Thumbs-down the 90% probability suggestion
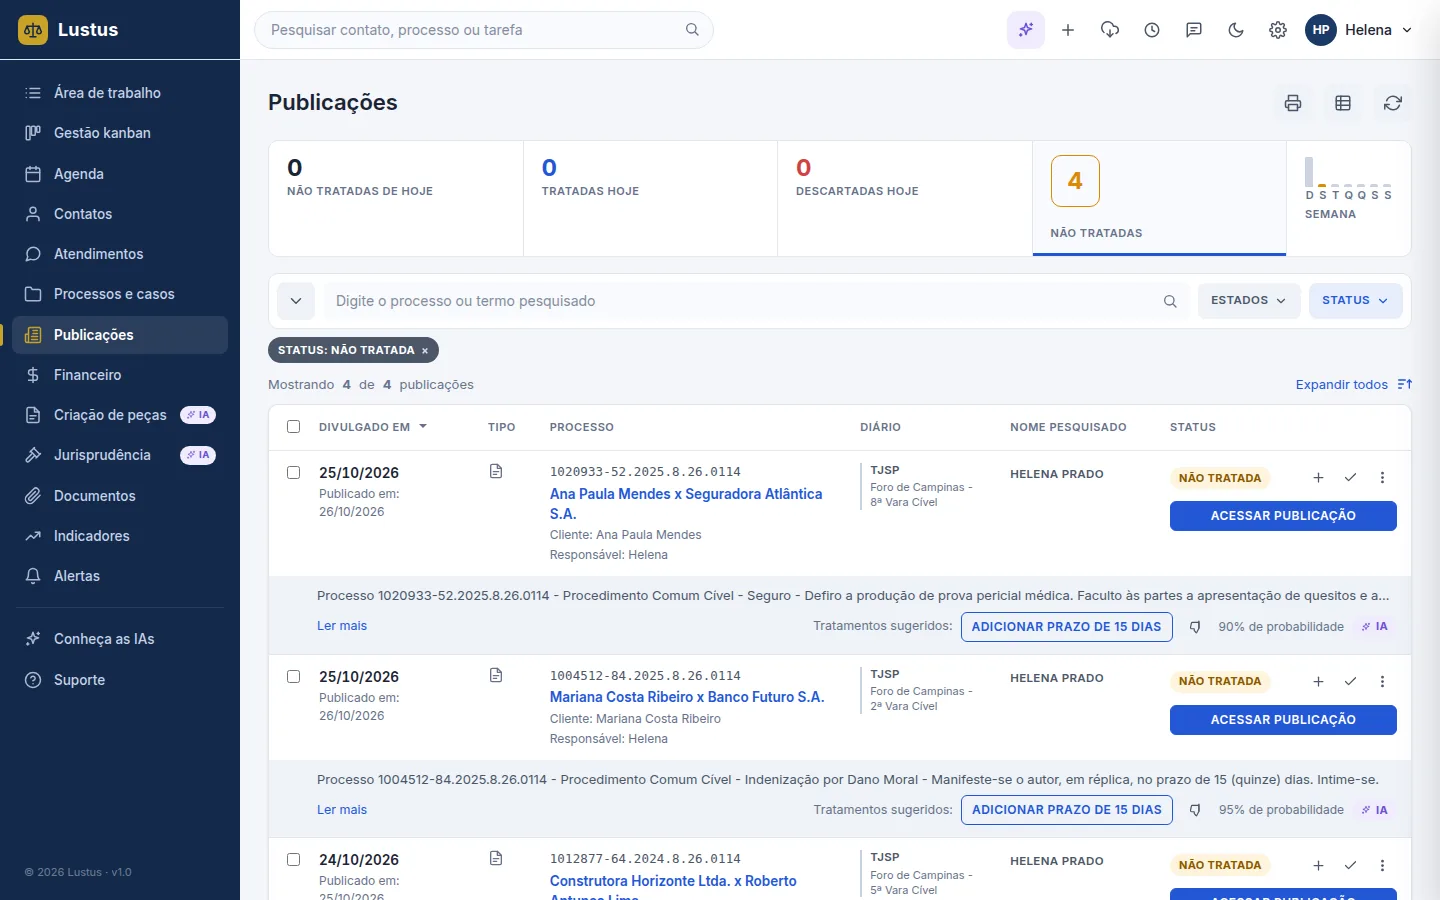 coord(1195,627)
